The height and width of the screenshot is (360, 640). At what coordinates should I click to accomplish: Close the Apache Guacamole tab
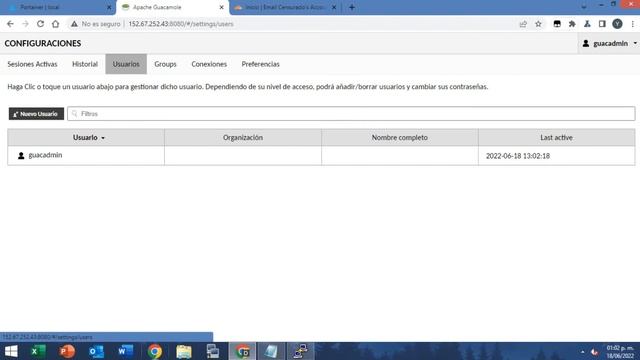click(222, 7)
